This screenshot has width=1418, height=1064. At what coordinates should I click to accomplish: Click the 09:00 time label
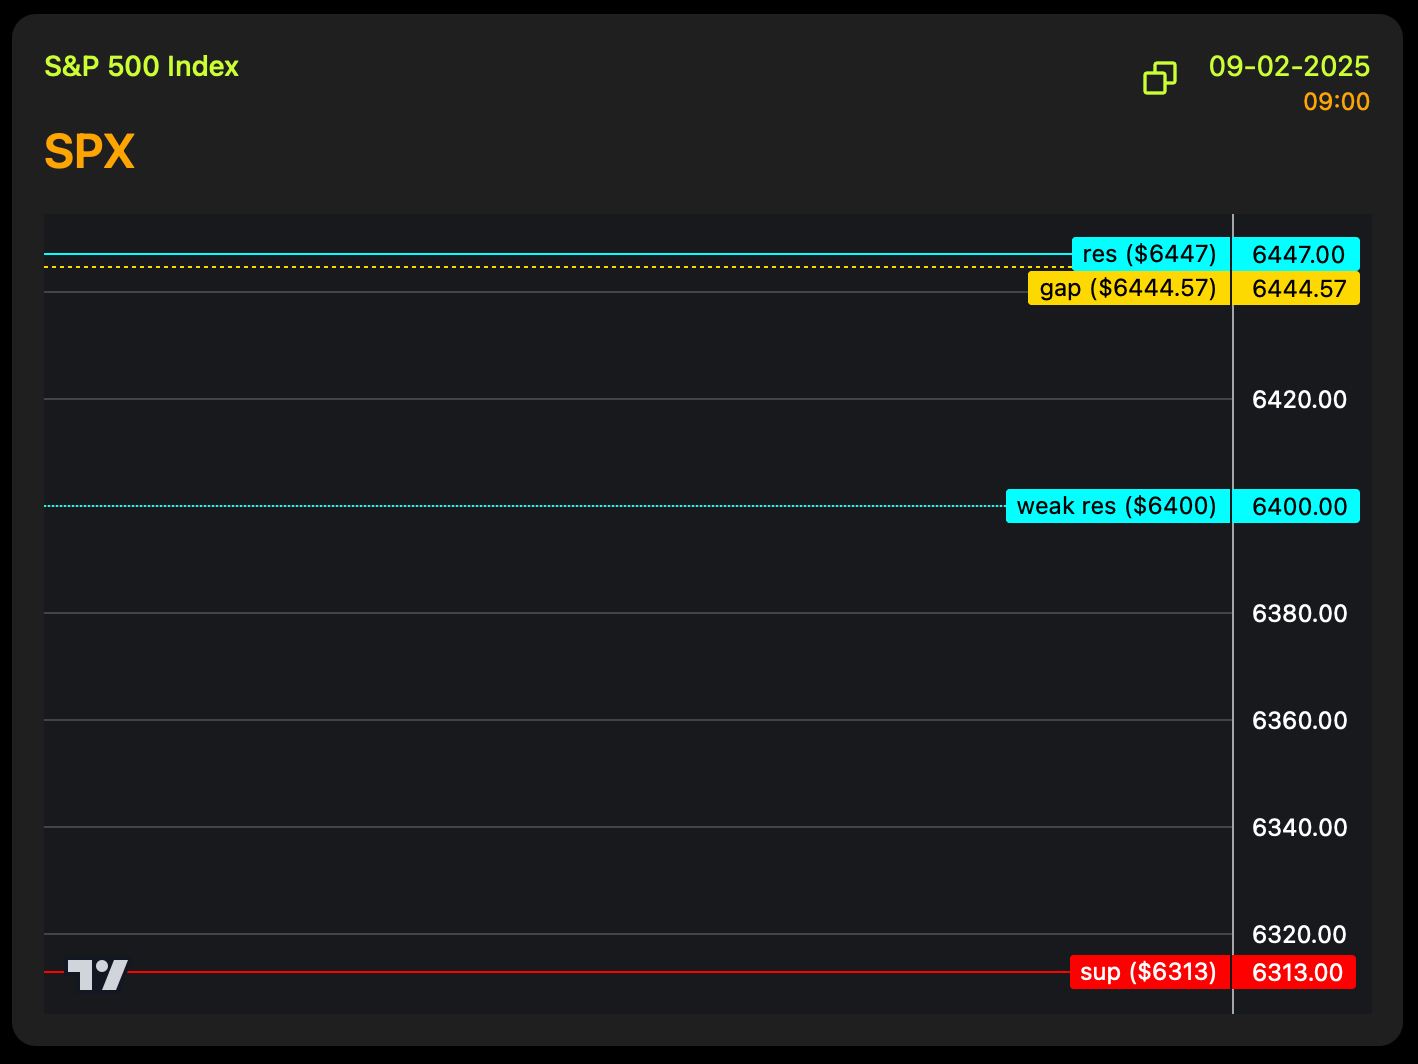(x=1337, y=102)
